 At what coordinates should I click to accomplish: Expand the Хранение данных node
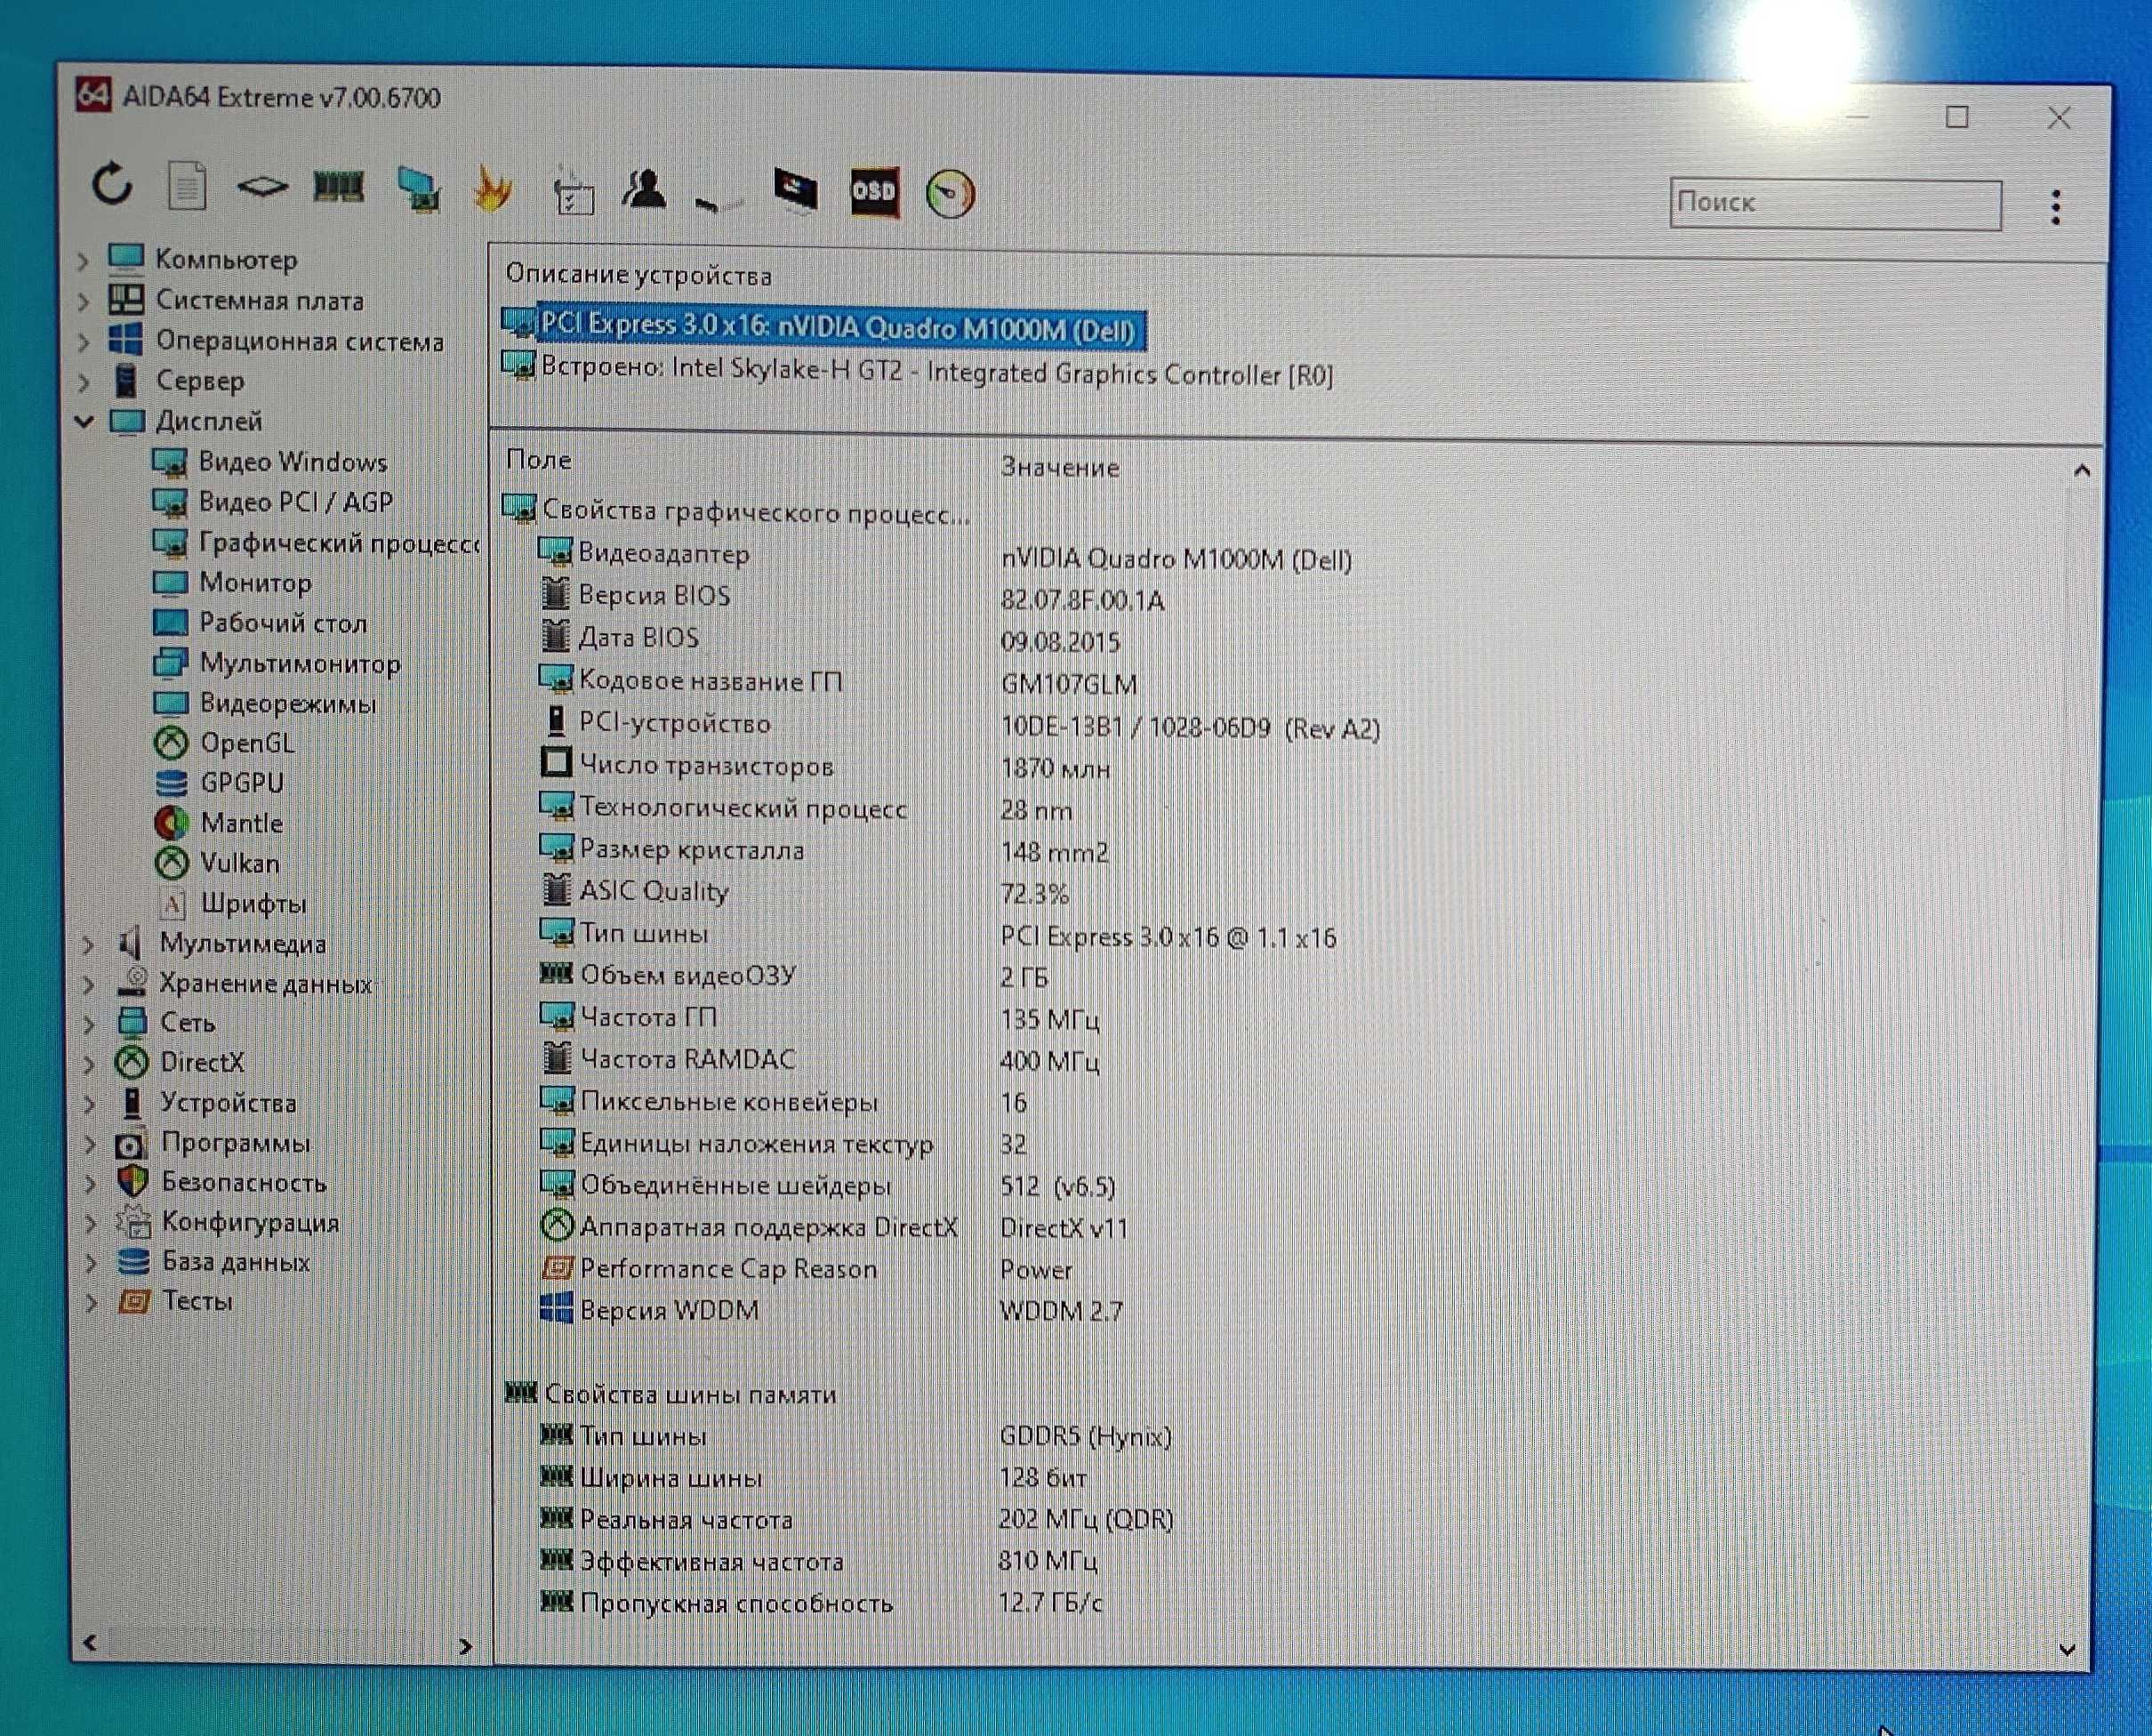pos(88,985)
